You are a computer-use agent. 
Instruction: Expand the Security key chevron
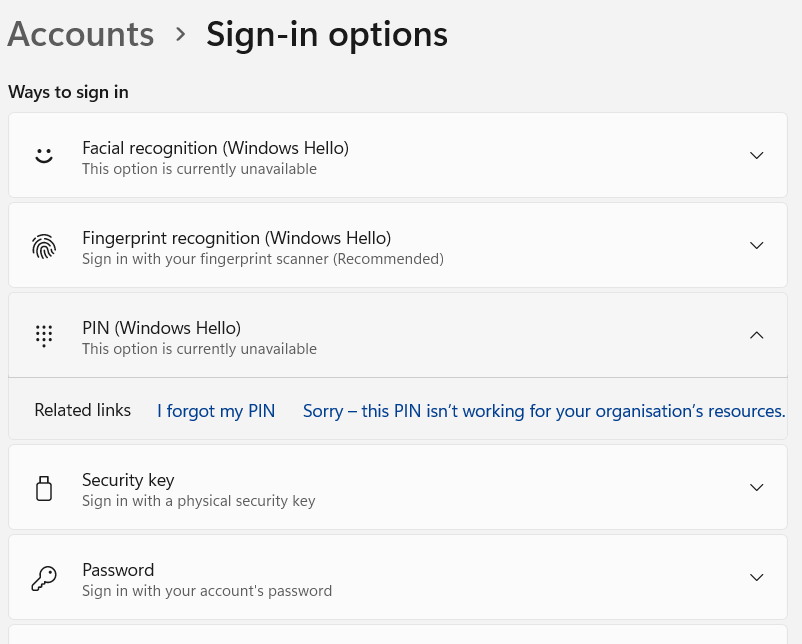pyautogui.click(x=756, y=488)
